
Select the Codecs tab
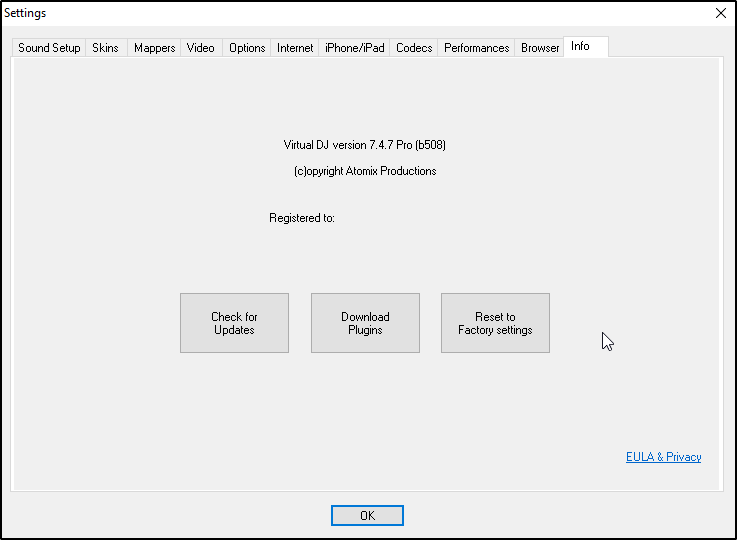(x=414, y=48)
